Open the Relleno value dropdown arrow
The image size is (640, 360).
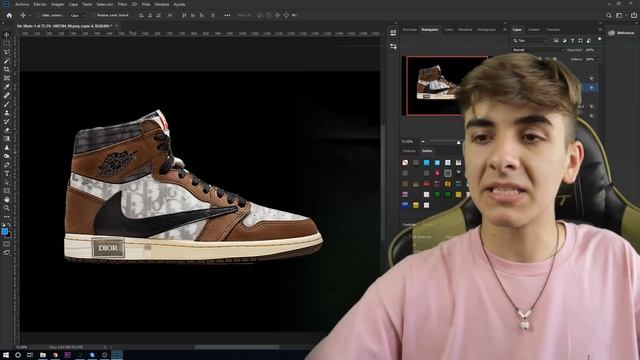(x=598, y=59)
